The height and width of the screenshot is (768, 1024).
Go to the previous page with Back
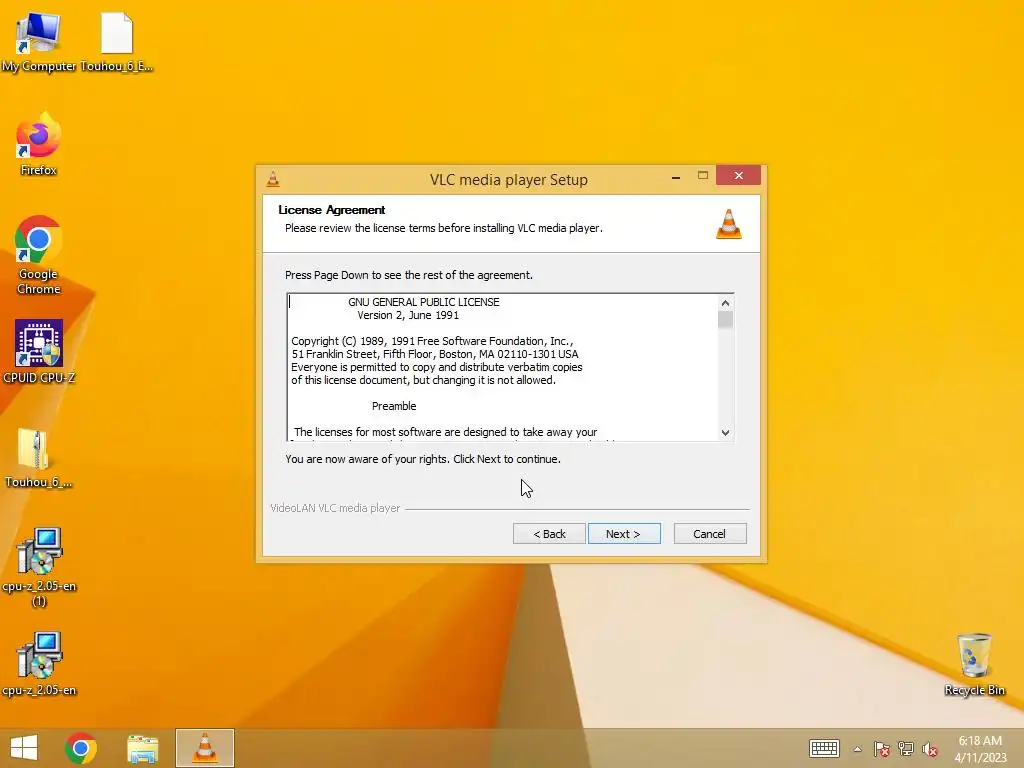(549, 534)
